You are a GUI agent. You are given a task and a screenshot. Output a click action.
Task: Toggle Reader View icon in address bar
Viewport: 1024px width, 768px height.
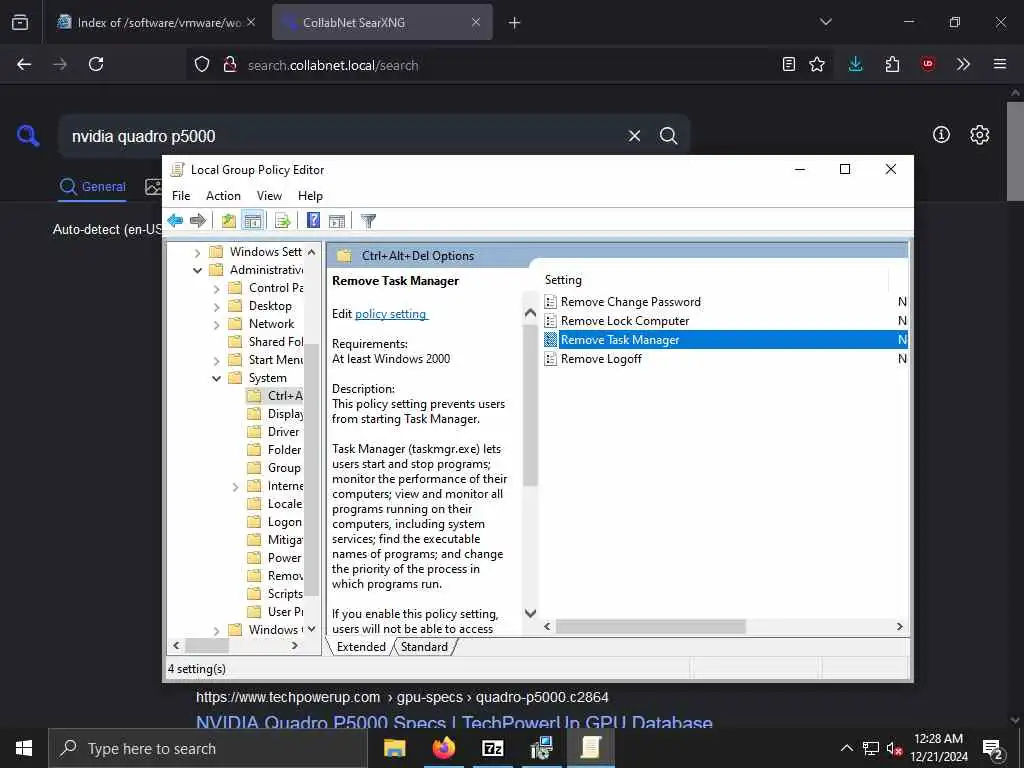789,64
